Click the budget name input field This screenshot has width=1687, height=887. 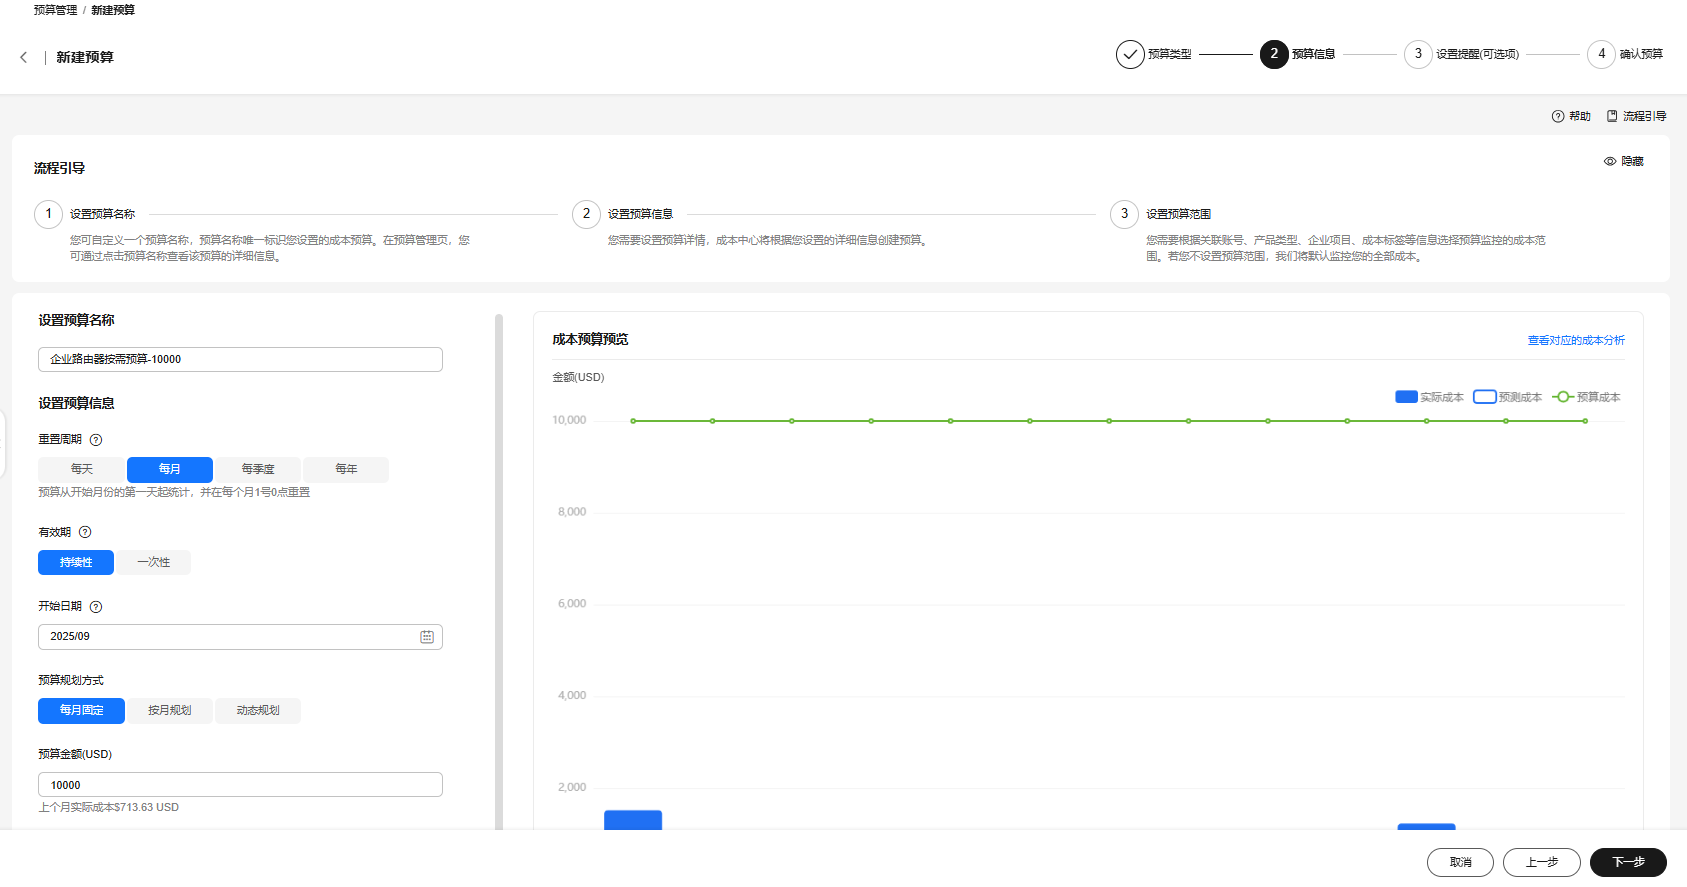[x=240, y=360]
